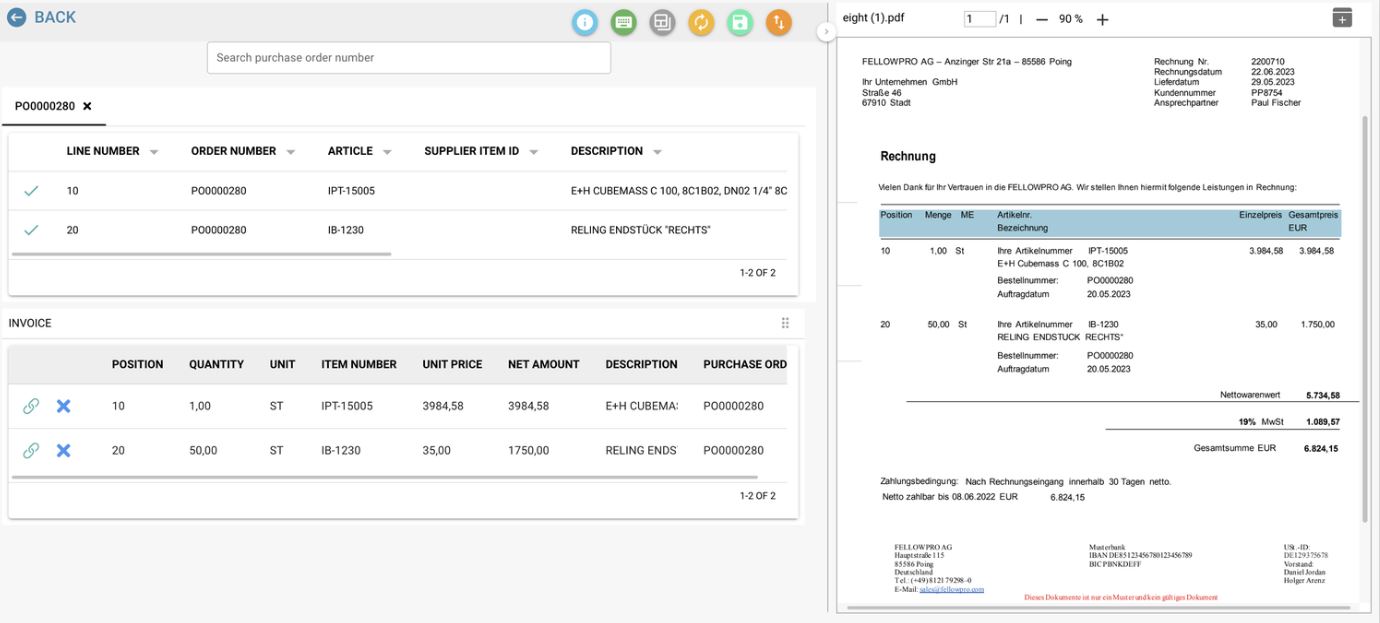Click article cell IB-1230 in order table
Image resolution: width=1380 pixels, height=623 pixels.
(x=345, y=230)
